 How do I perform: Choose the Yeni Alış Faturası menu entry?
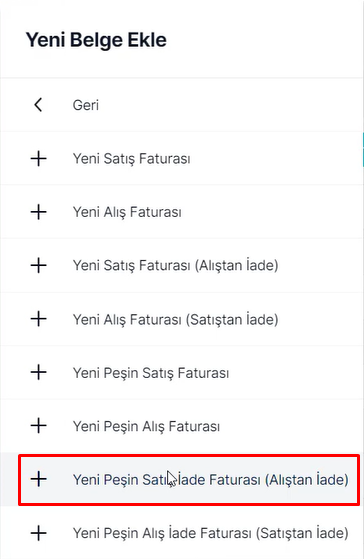point(127,212)
